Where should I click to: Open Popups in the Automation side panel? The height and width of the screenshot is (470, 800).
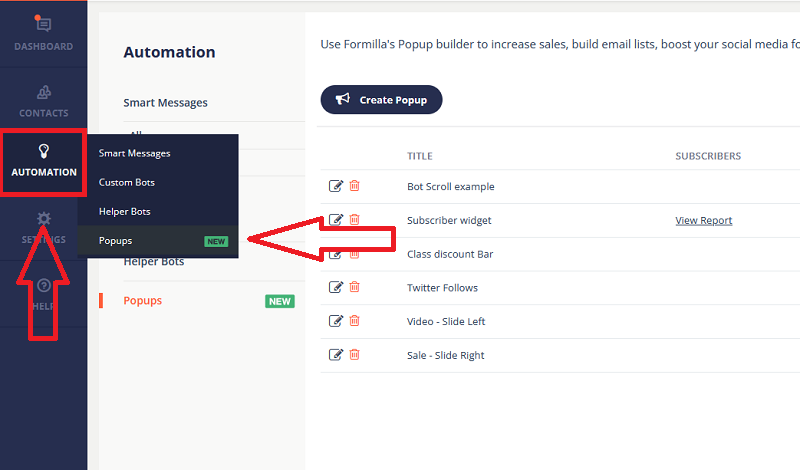[142, 300]
